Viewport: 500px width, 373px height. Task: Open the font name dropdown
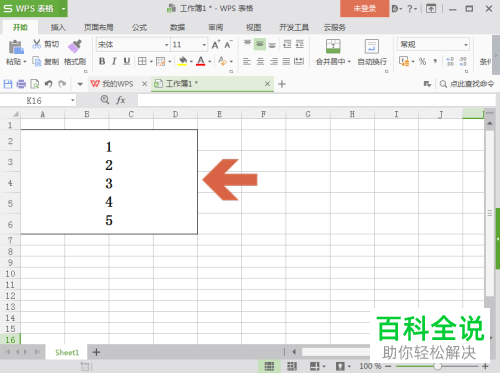[166, 45]
